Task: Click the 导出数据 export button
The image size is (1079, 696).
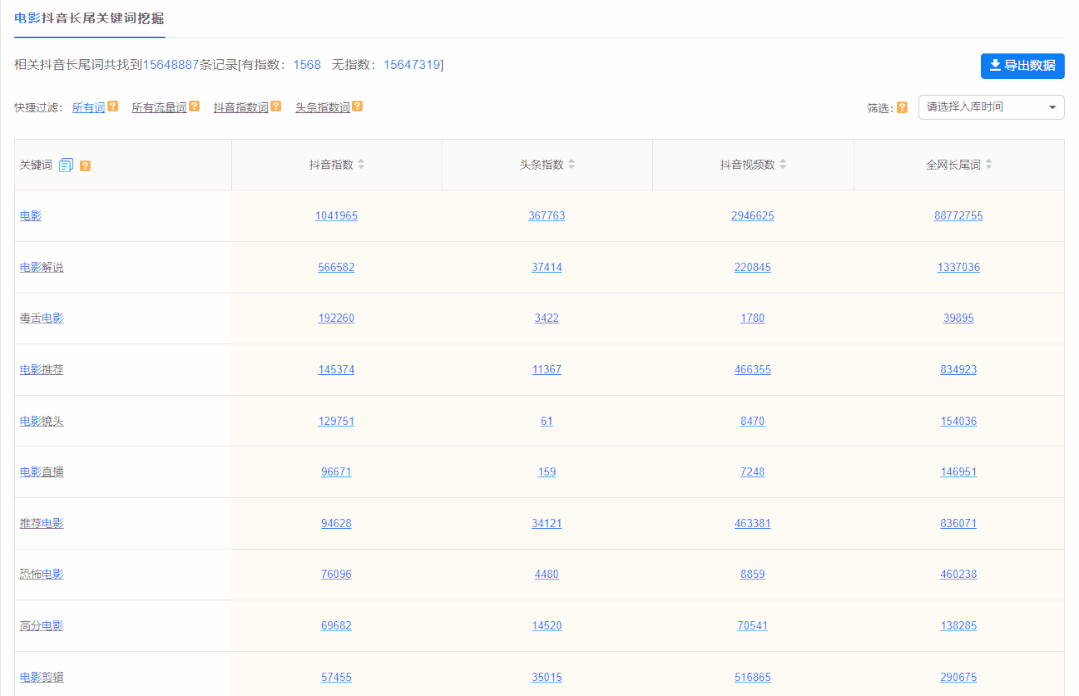Action: (x=1022, y=65)
